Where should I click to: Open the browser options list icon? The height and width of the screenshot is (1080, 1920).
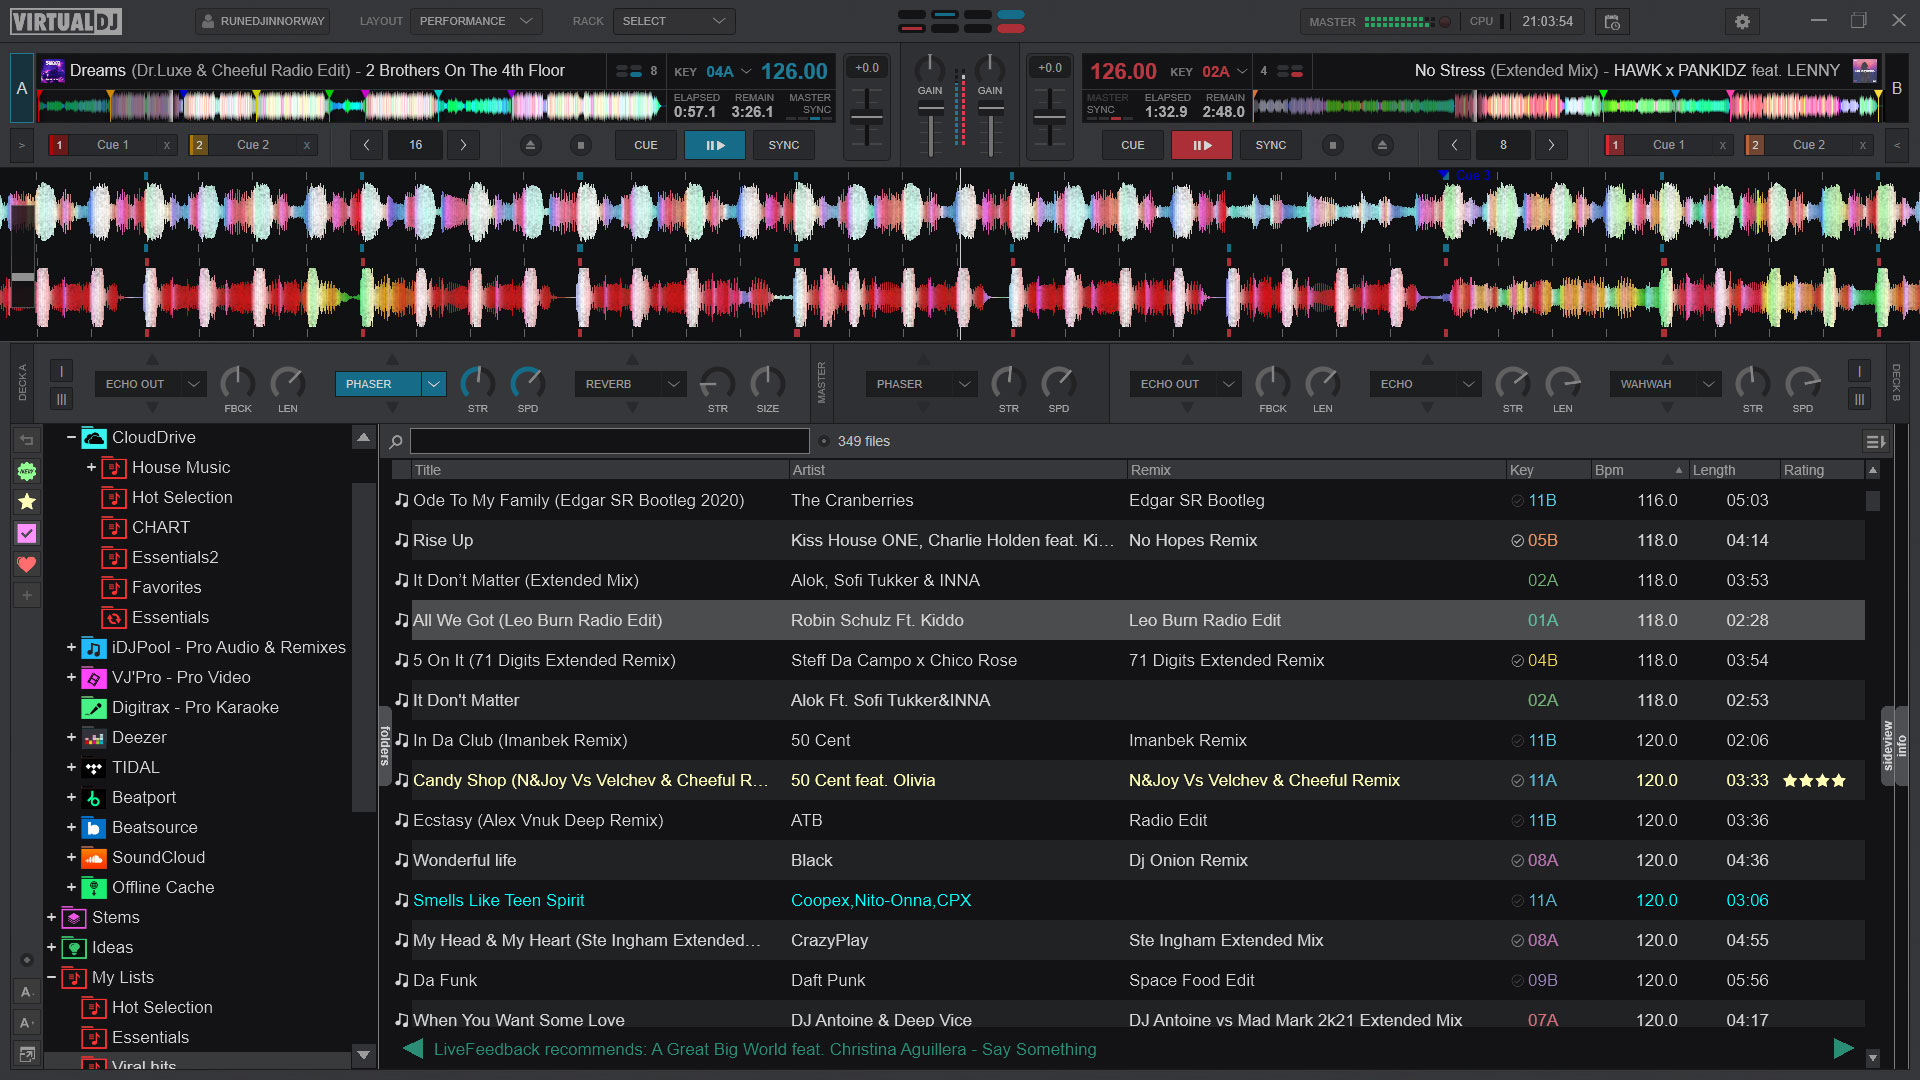coord(1875,441)
